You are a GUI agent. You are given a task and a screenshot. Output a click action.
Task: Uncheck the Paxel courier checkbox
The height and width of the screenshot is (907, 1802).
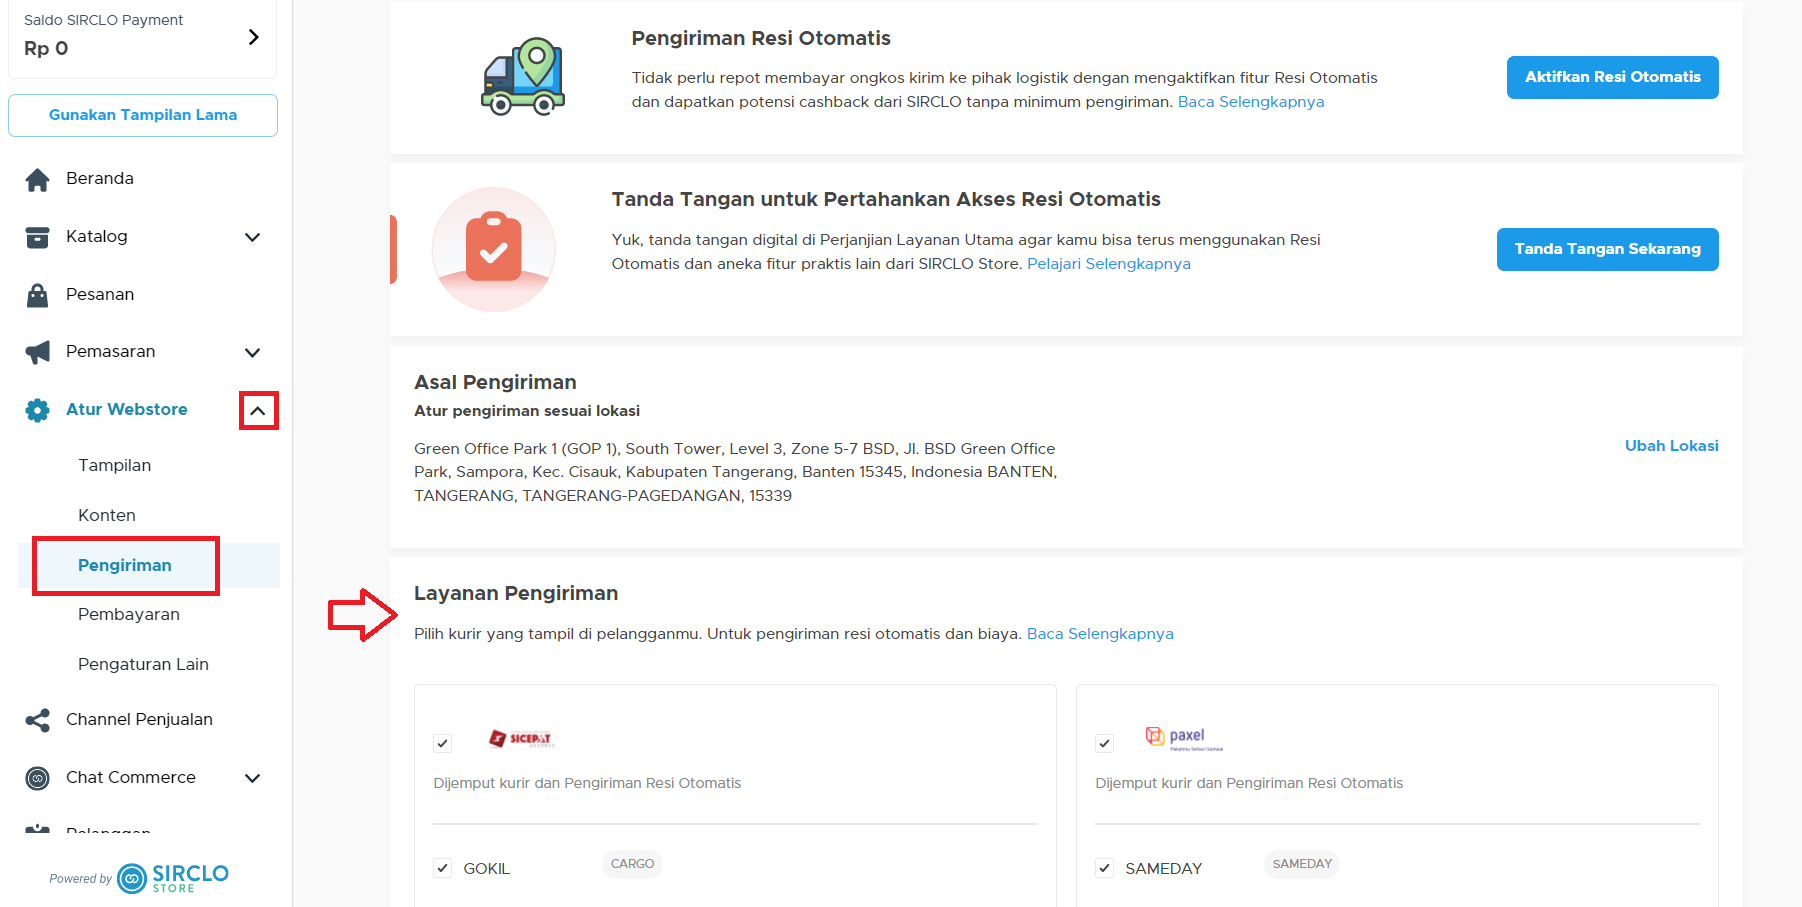click(1104, 743)
